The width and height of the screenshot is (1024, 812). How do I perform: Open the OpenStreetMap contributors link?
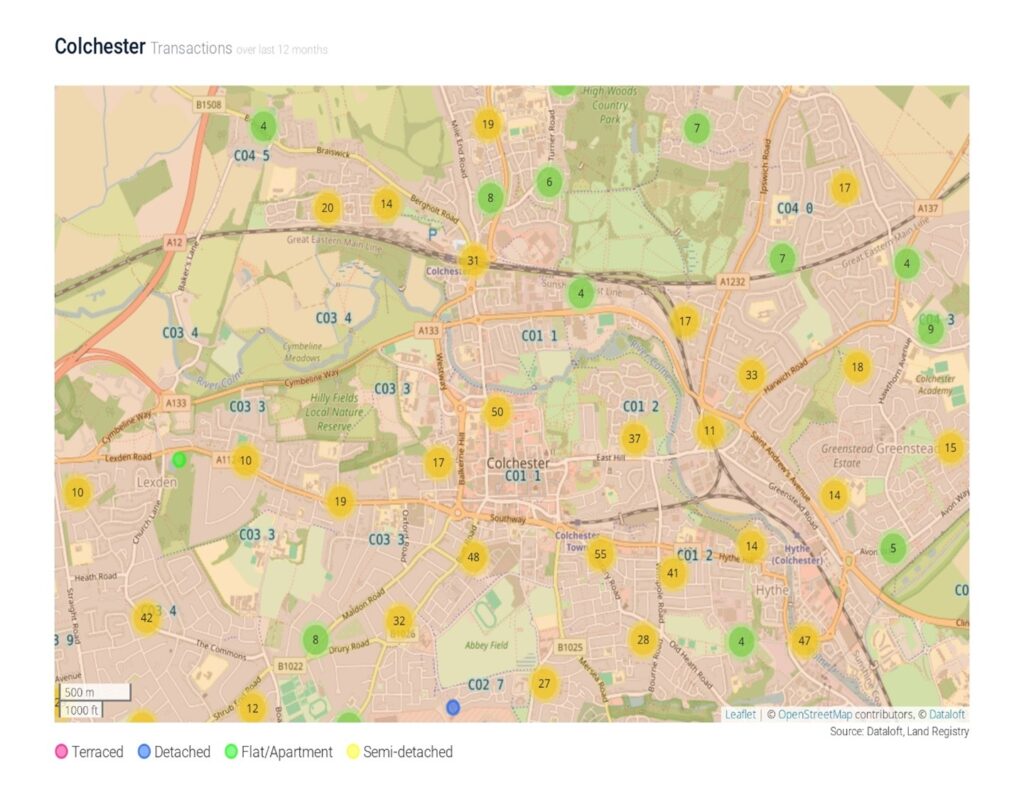(813, 715)
